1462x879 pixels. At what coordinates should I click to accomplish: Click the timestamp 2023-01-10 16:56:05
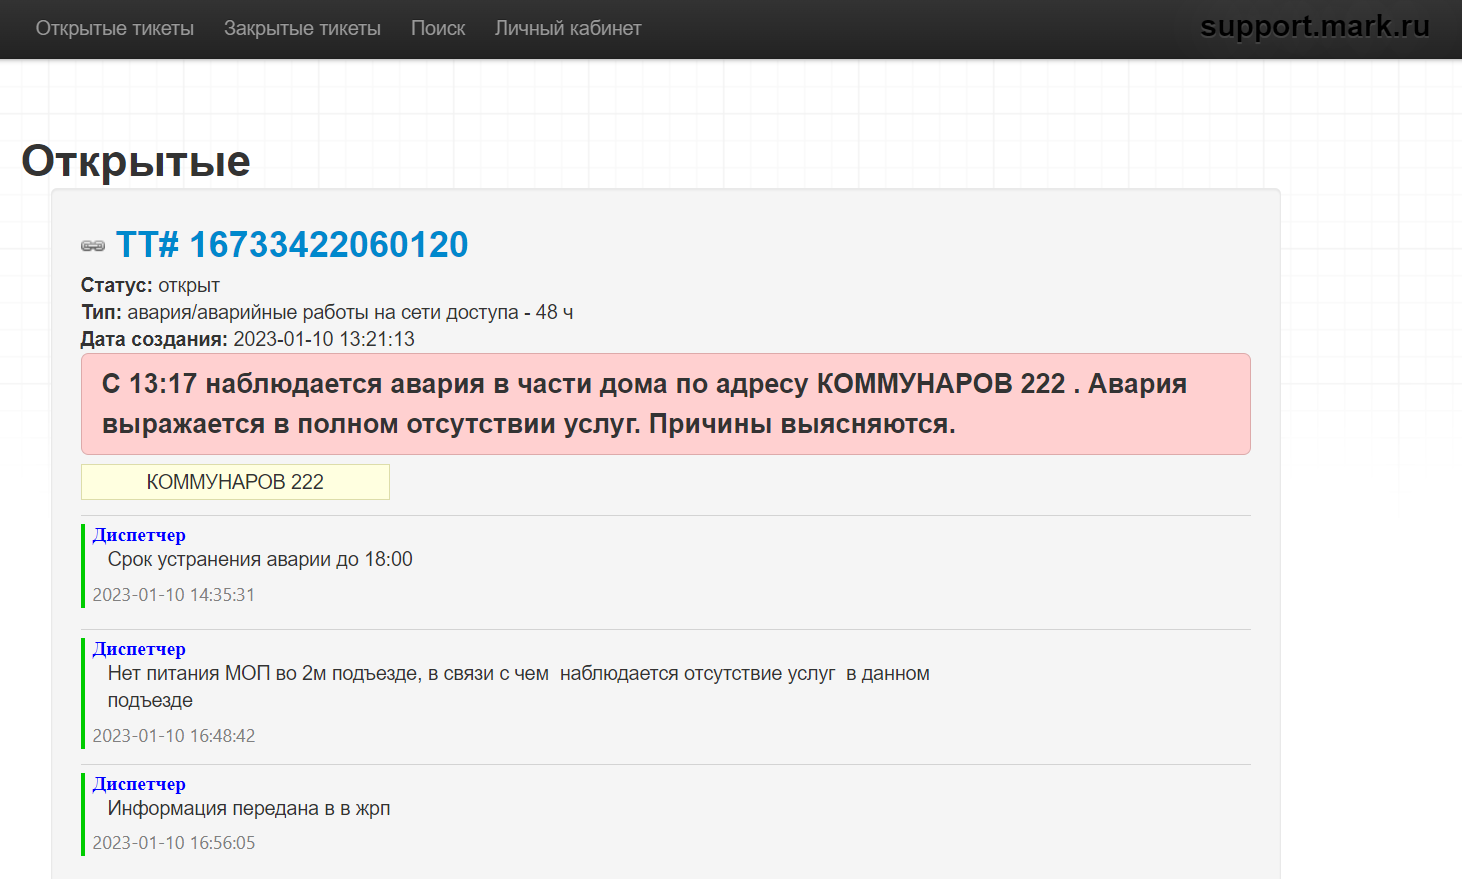tap(174, 843)
